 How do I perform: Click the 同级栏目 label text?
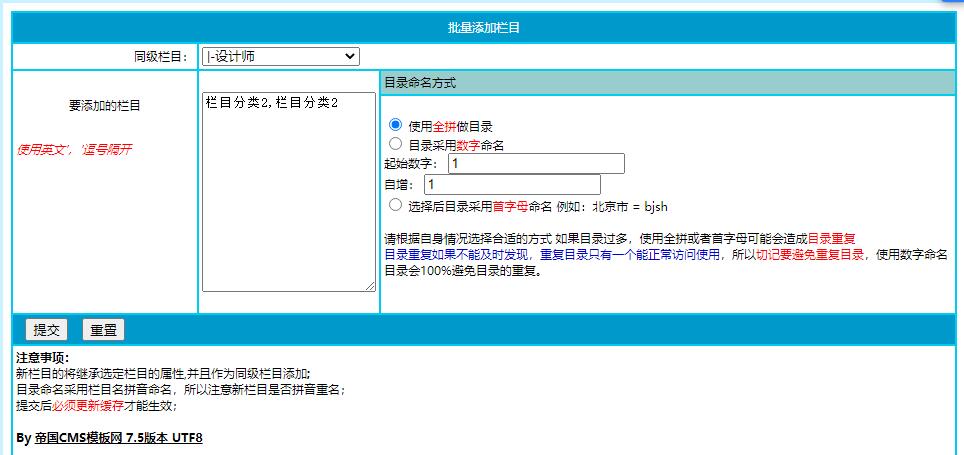coord(160,57)
